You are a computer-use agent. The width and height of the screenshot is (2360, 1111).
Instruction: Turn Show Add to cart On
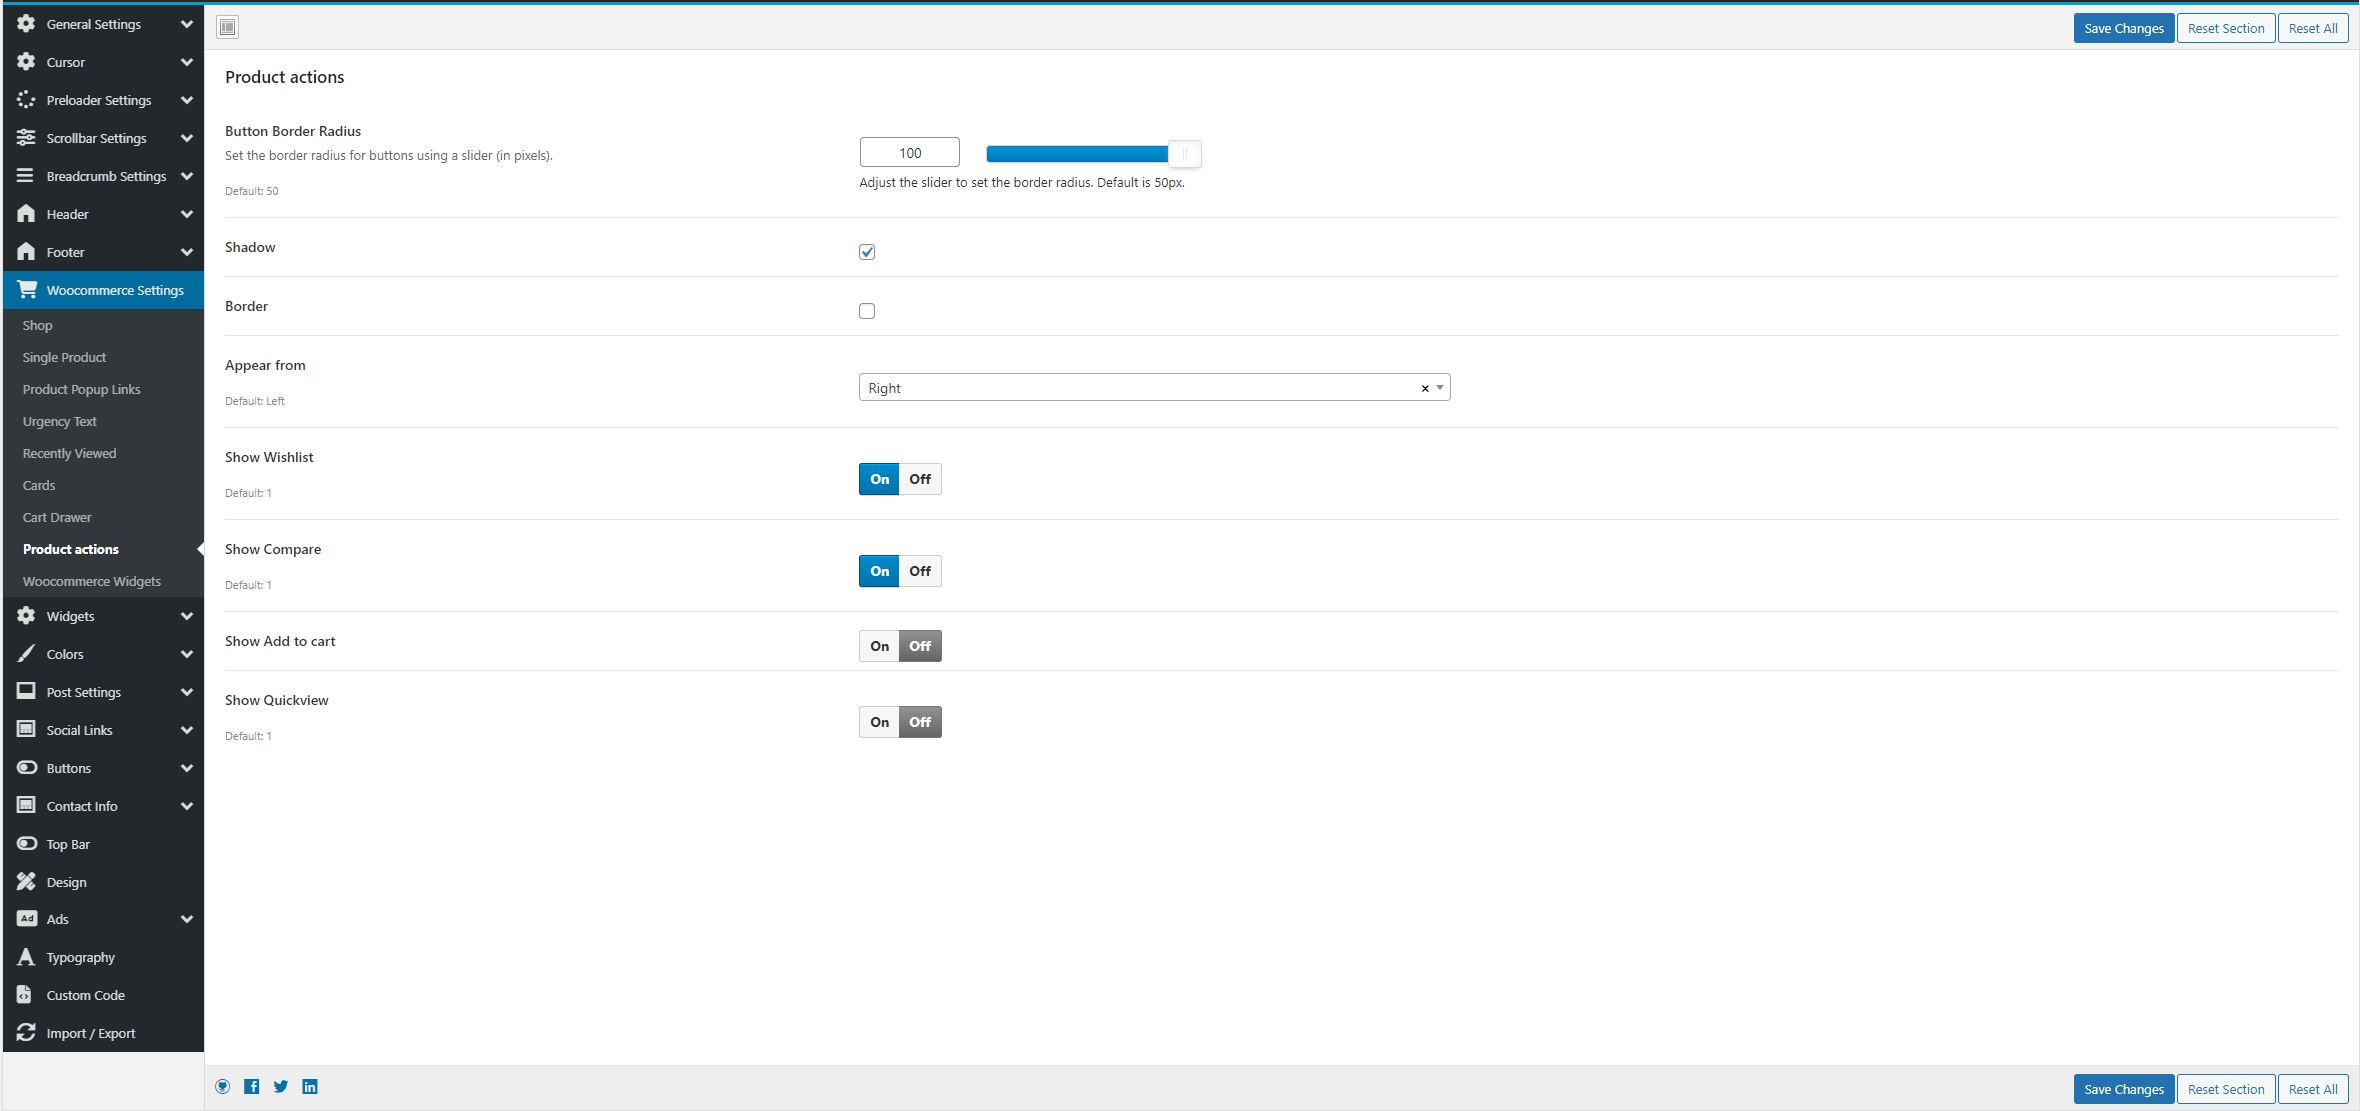879,646
